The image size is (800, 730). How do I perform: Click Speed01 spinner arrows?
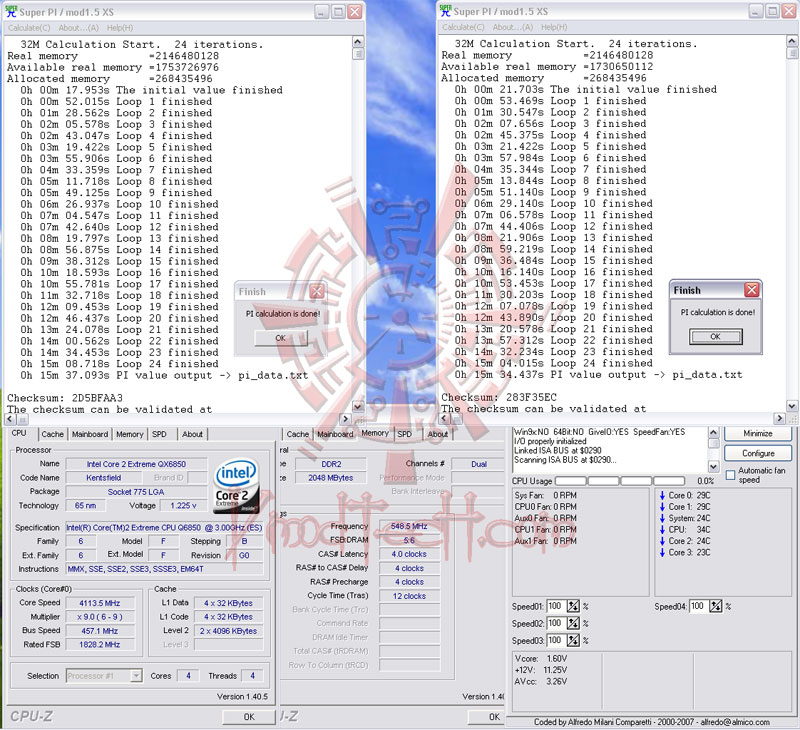pyautogui.click(x=573, y=606)
